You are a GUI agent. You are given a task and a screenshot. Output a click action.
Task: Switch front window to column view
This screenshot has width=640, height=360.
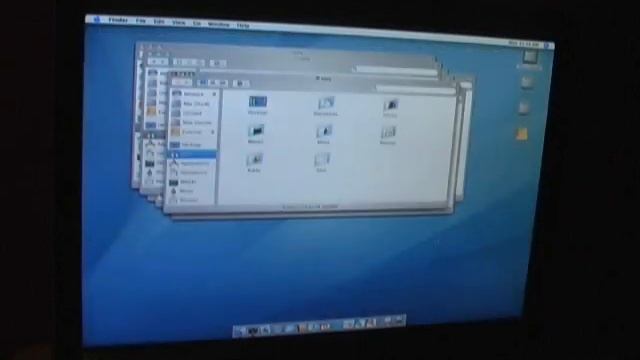point(222,83)
